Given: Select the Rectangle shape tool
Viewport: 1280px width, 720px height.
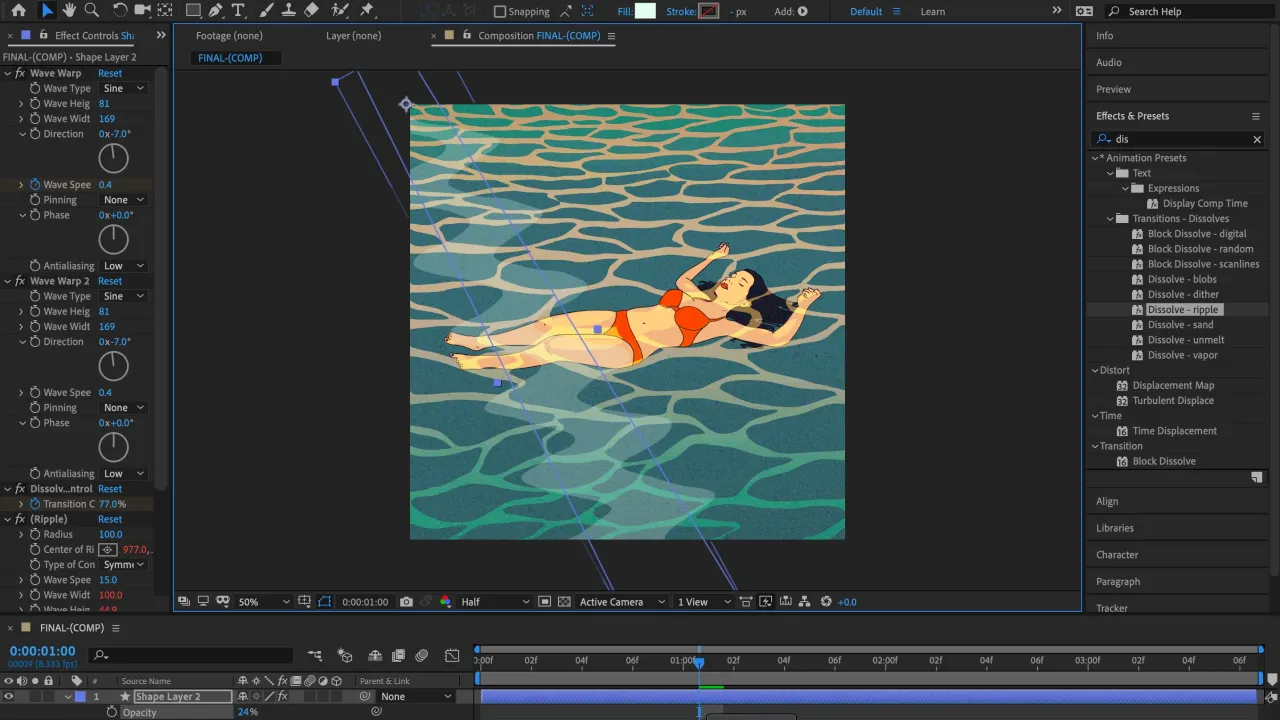Looking at the screenshot, I should [193, 11].
